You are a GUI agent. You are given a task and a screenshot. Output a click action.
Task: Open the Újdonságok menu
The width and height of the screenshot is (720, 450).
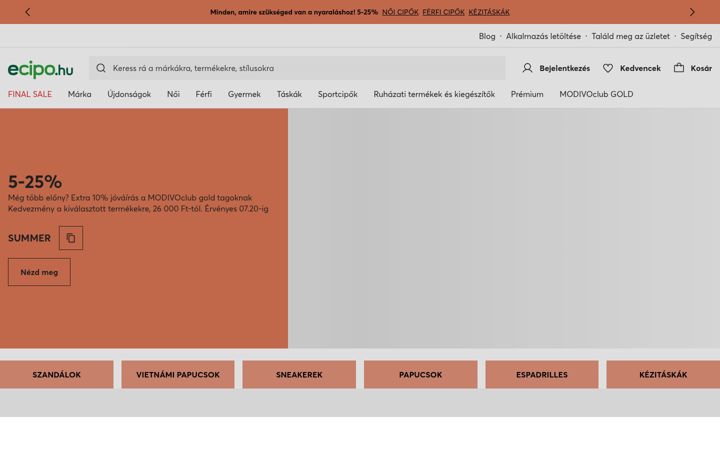tap(129, 94)
